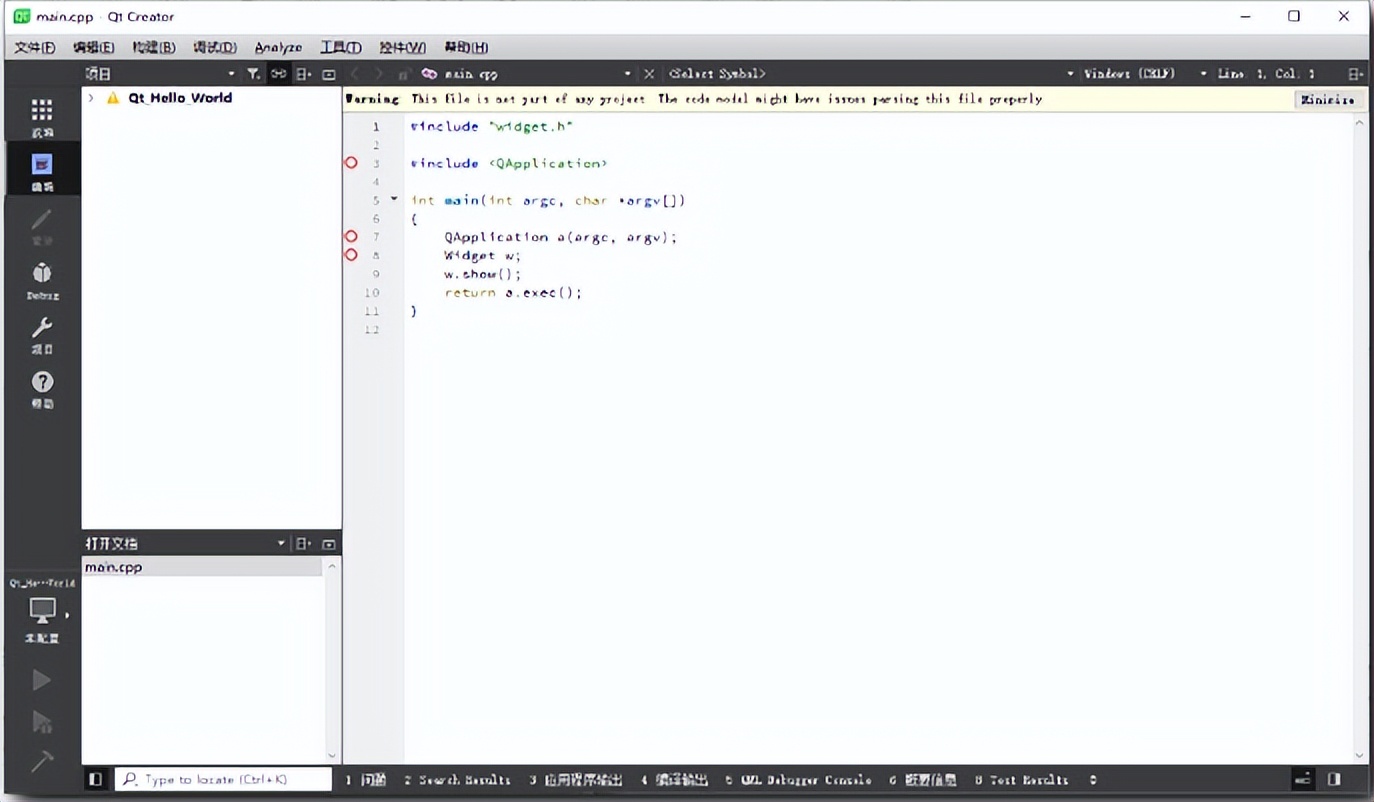
Task: Click the filter tree funnel icon
Action: [253, 74]
